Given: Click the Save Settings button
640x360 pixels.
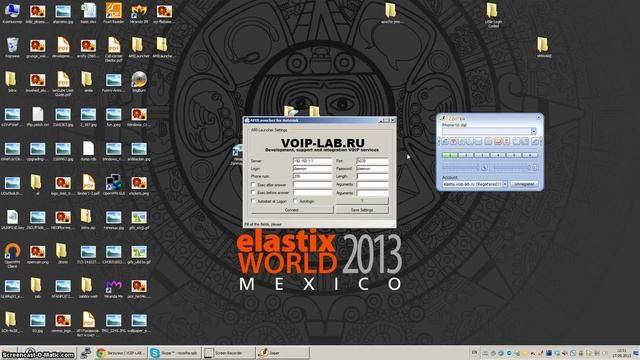Looking at the screenshot, I should (x=362, y=210).
